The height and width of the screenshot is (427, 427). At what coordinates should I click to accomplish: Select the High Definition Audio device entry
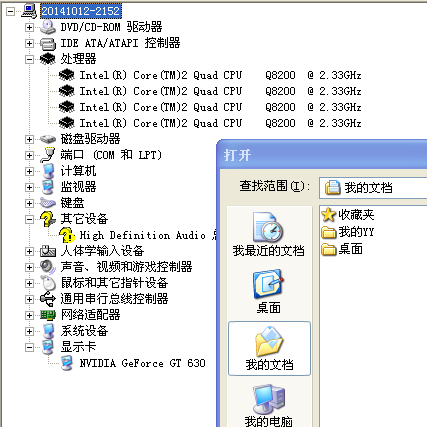point(148,235)
